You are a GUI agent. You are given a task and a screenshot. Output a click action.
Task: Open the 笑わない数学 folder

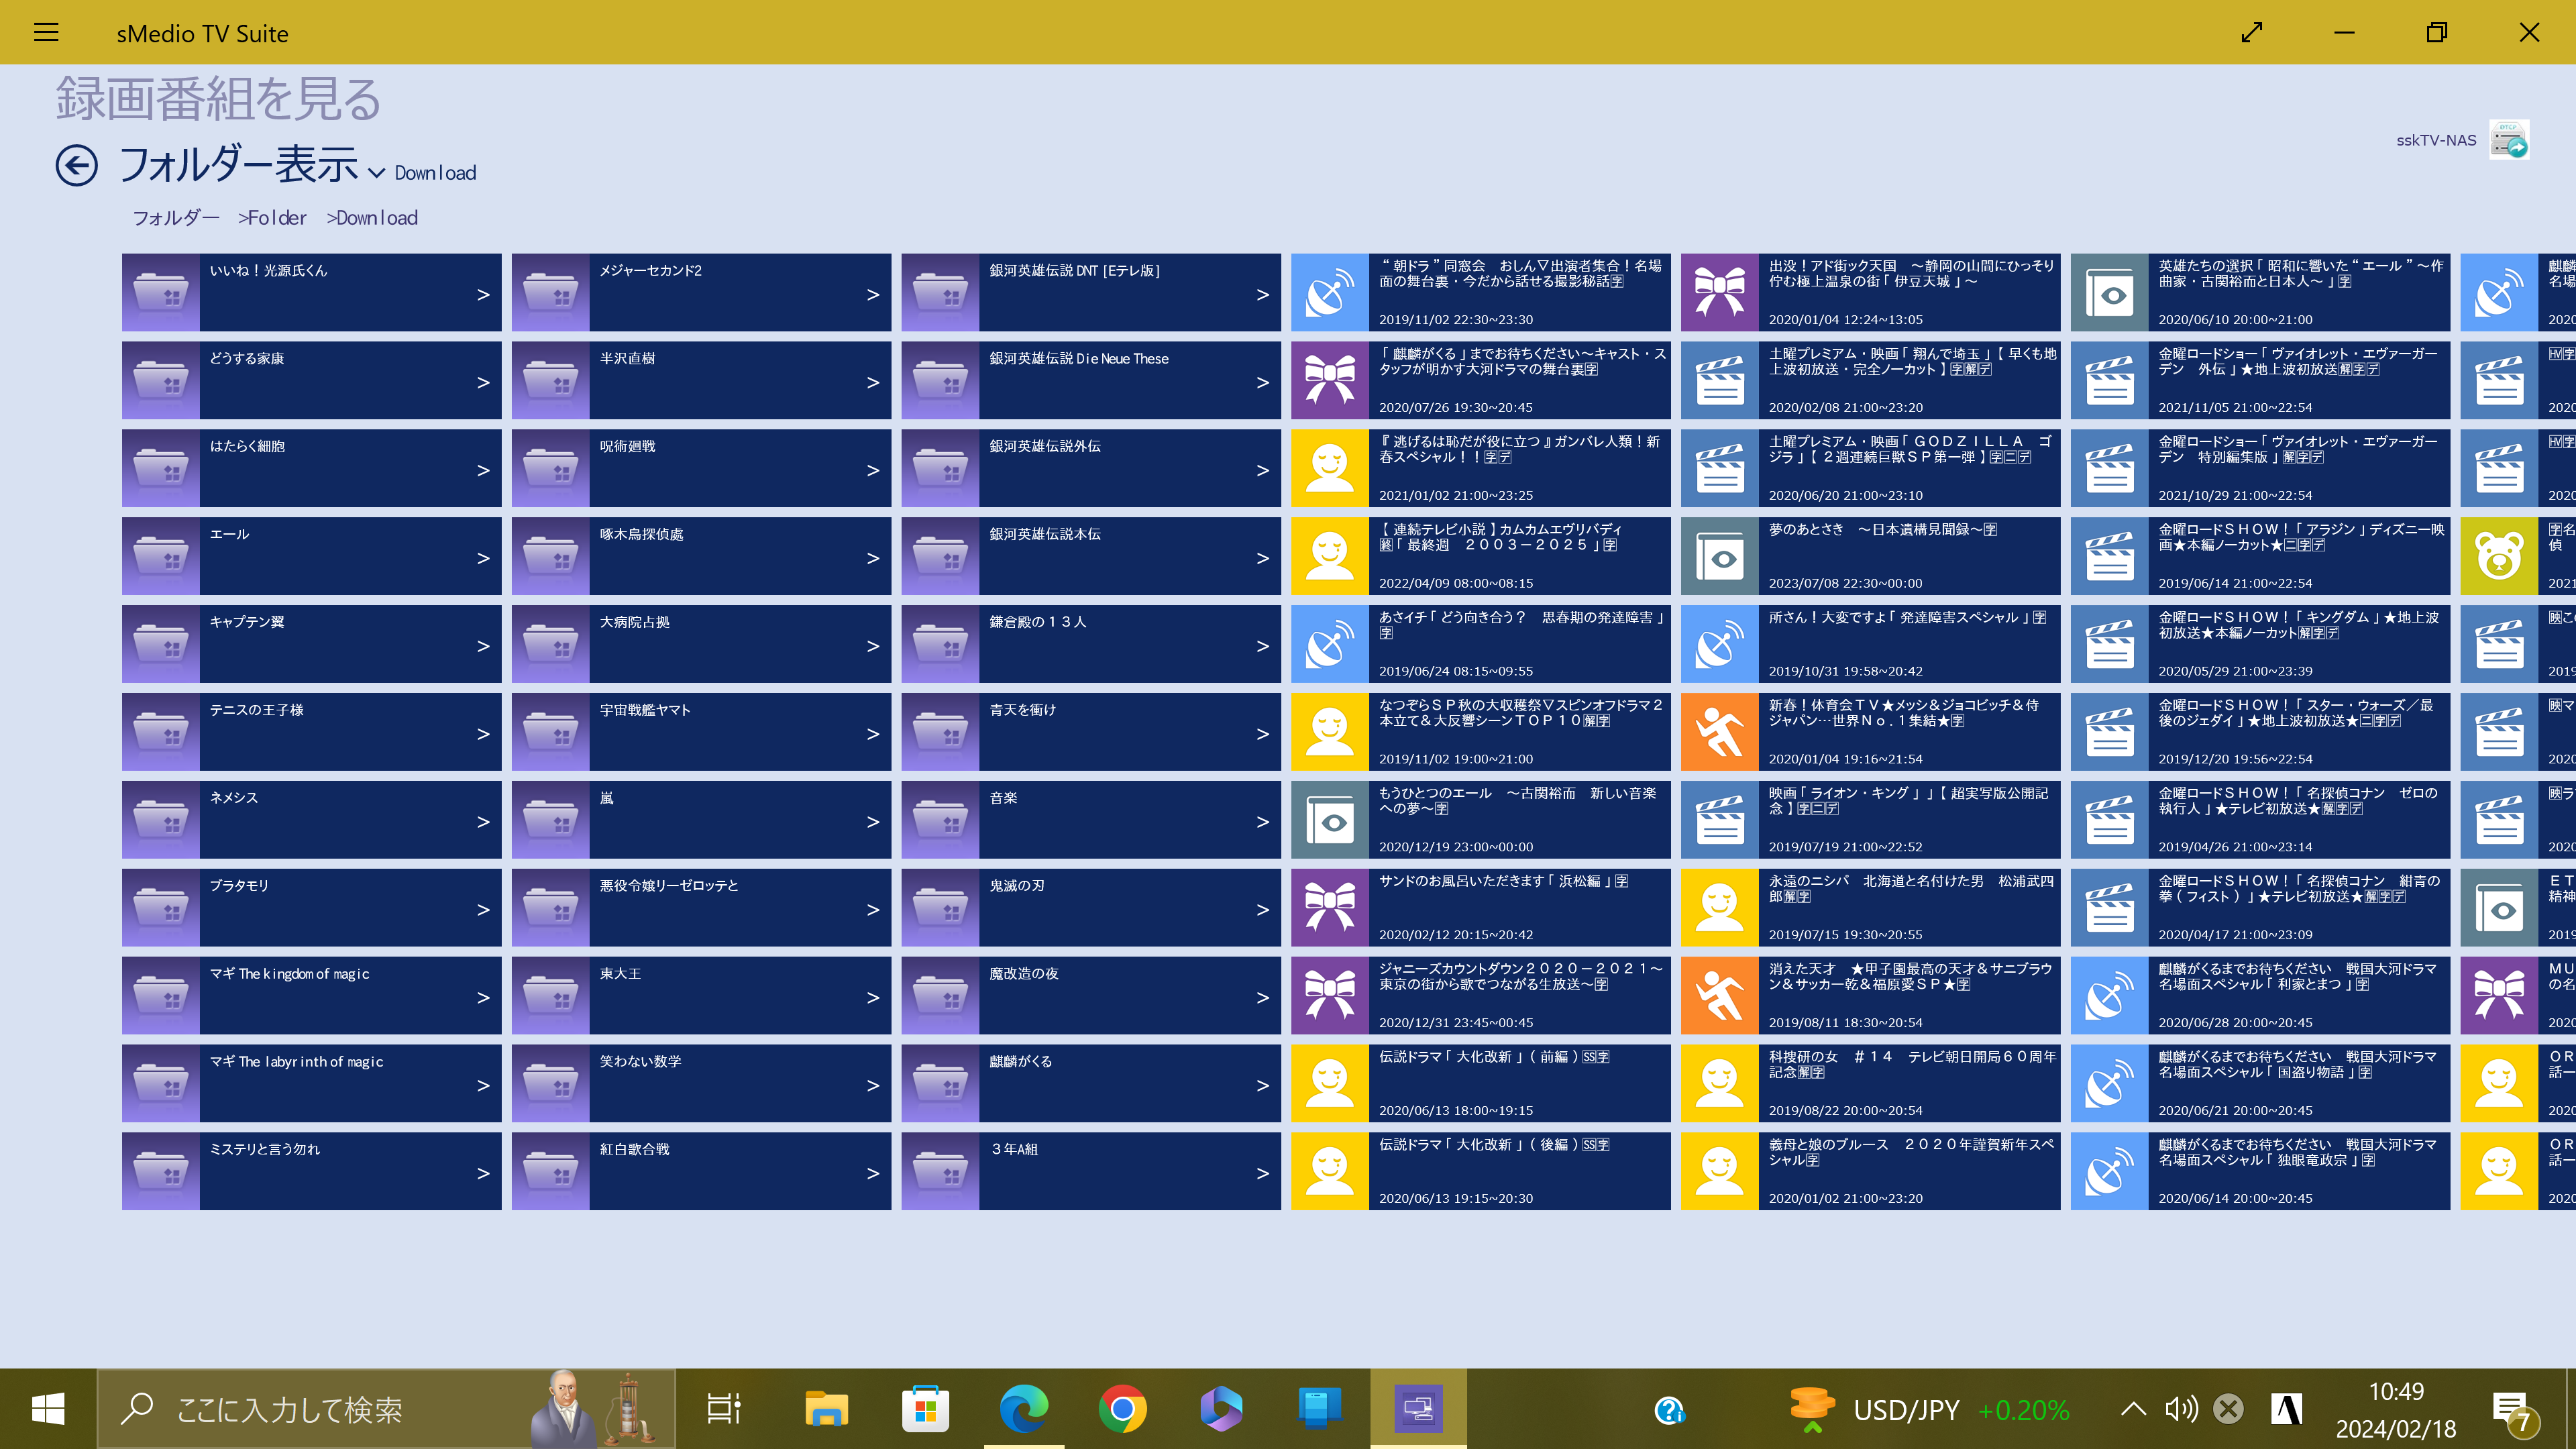pos(701,1083)
